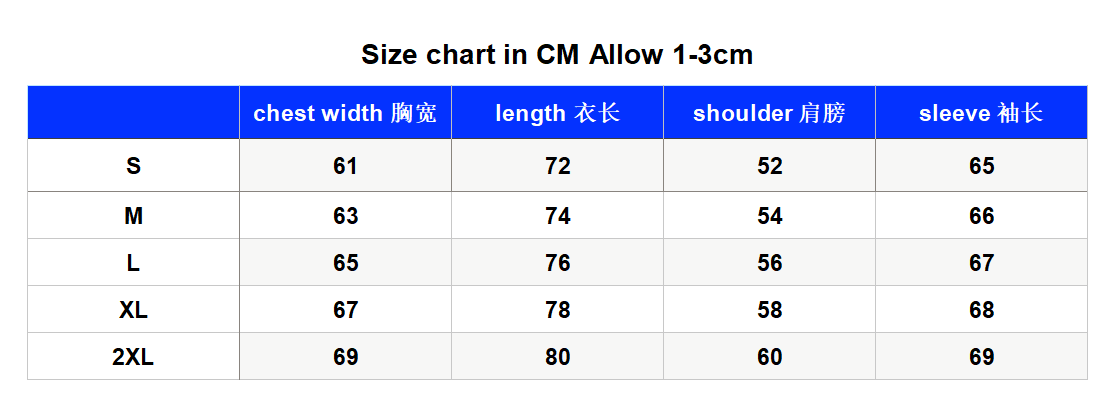1119x404 pixels.
Task: Click the 2XL size row label
Action: tap(133, 356)
